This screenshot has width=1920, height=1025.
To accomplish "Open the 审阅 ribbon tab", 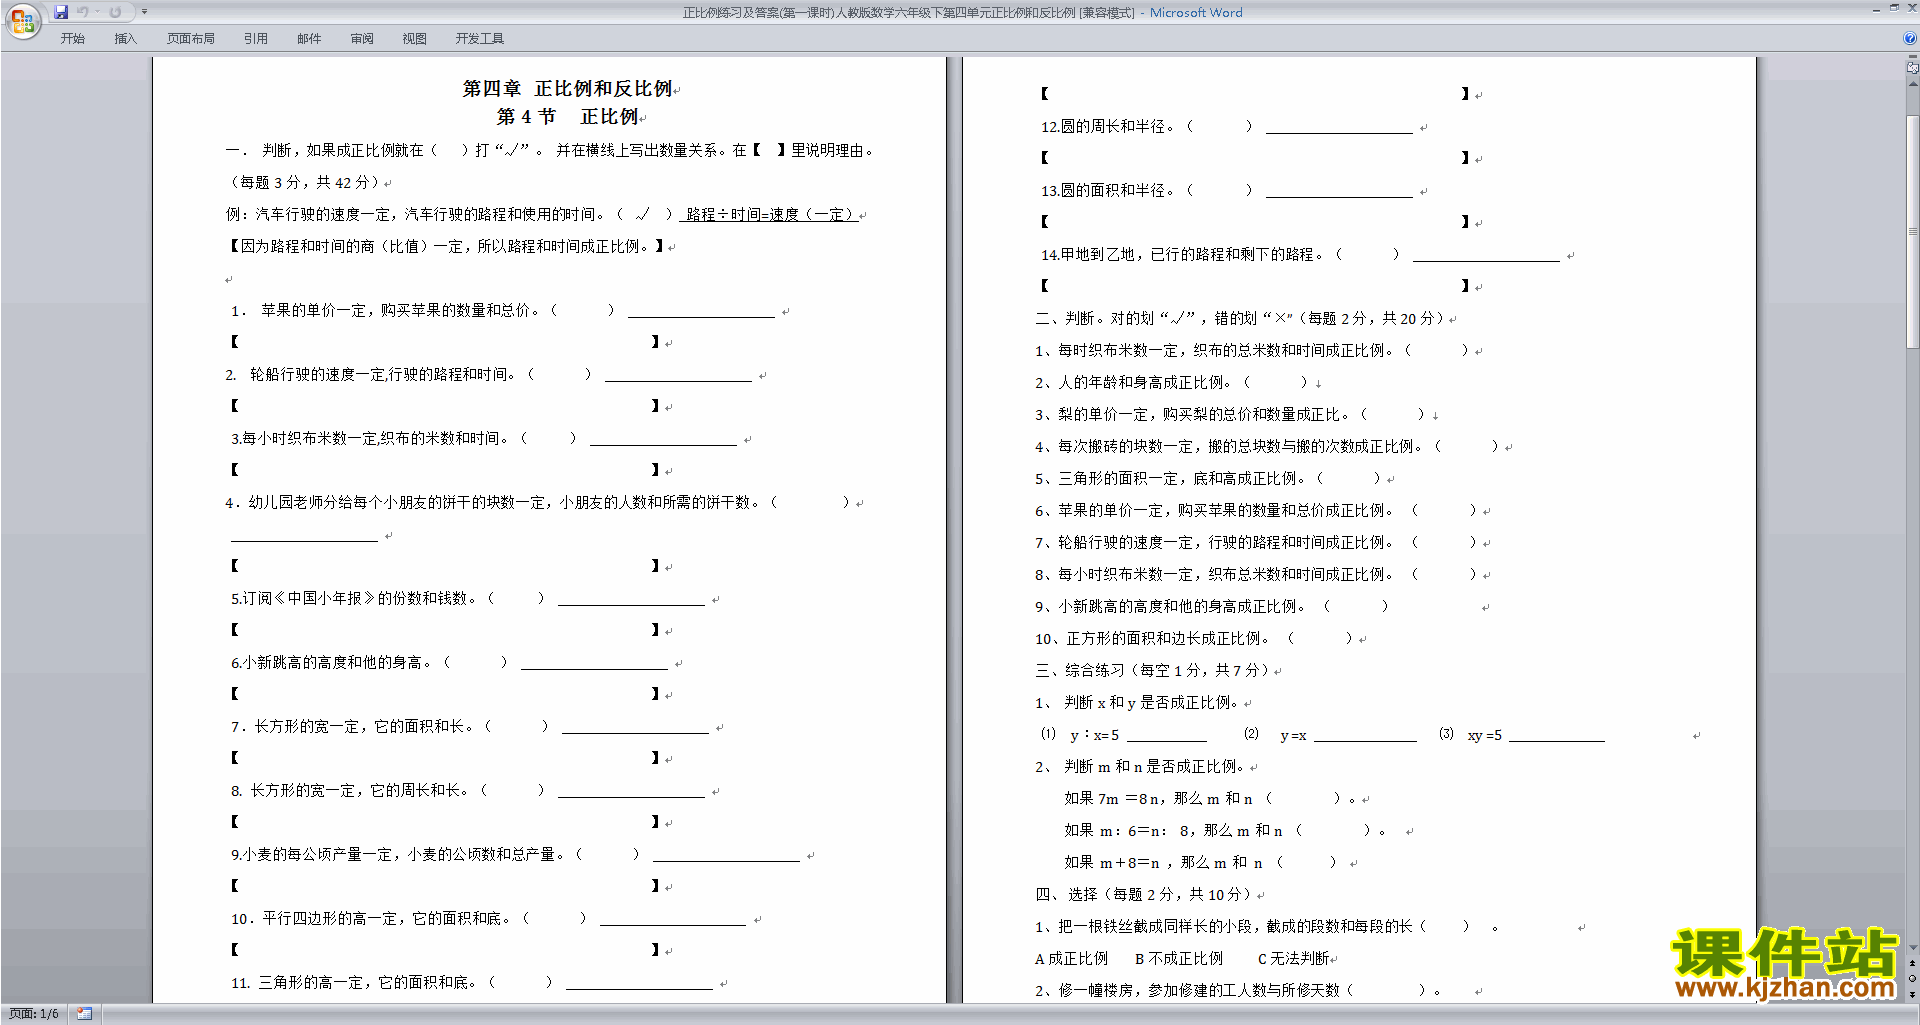I will point(362,39).
